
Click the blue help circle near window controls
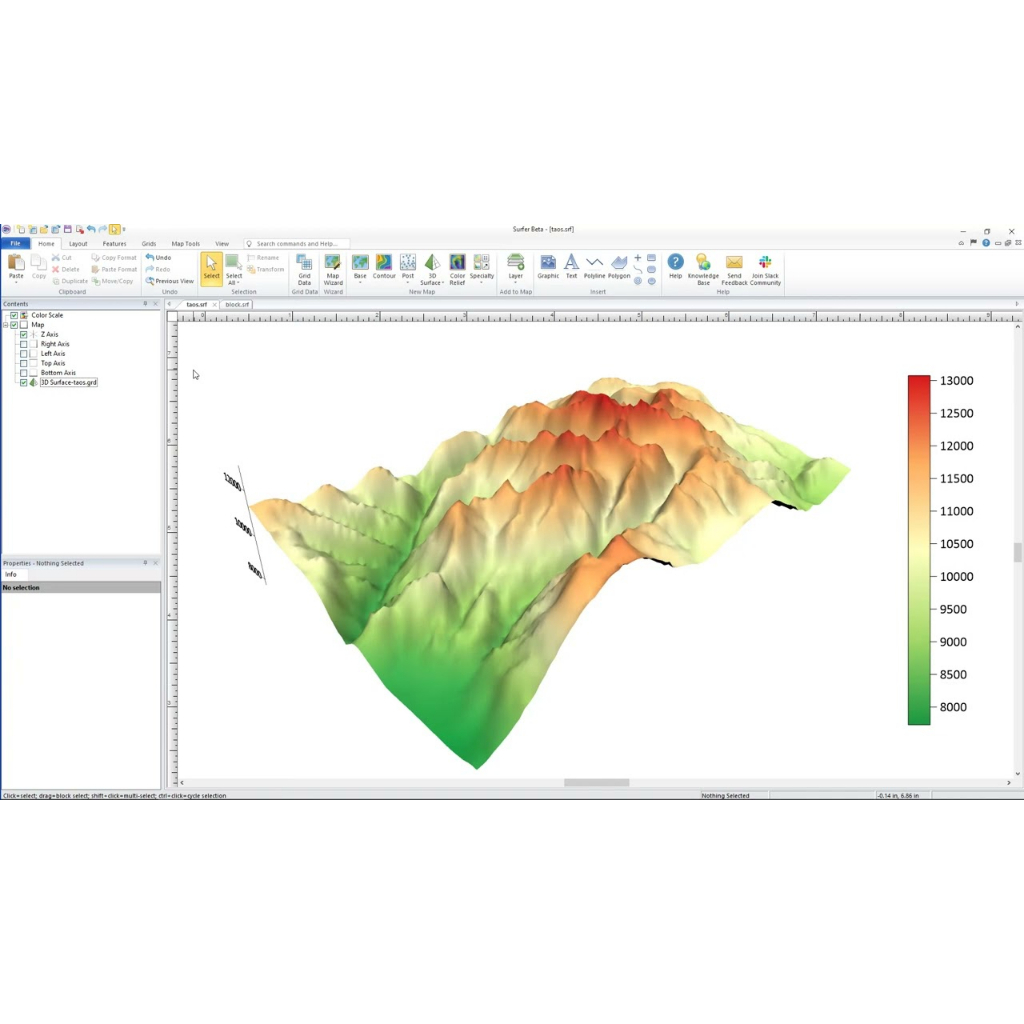pyautogui.click(x=985, y=243)
